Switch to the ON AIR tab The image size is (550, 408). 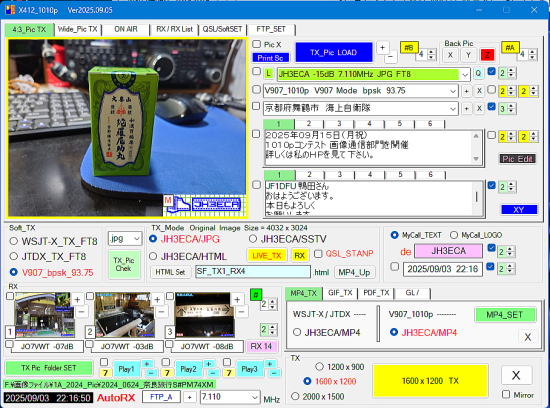tap(126, 29)
